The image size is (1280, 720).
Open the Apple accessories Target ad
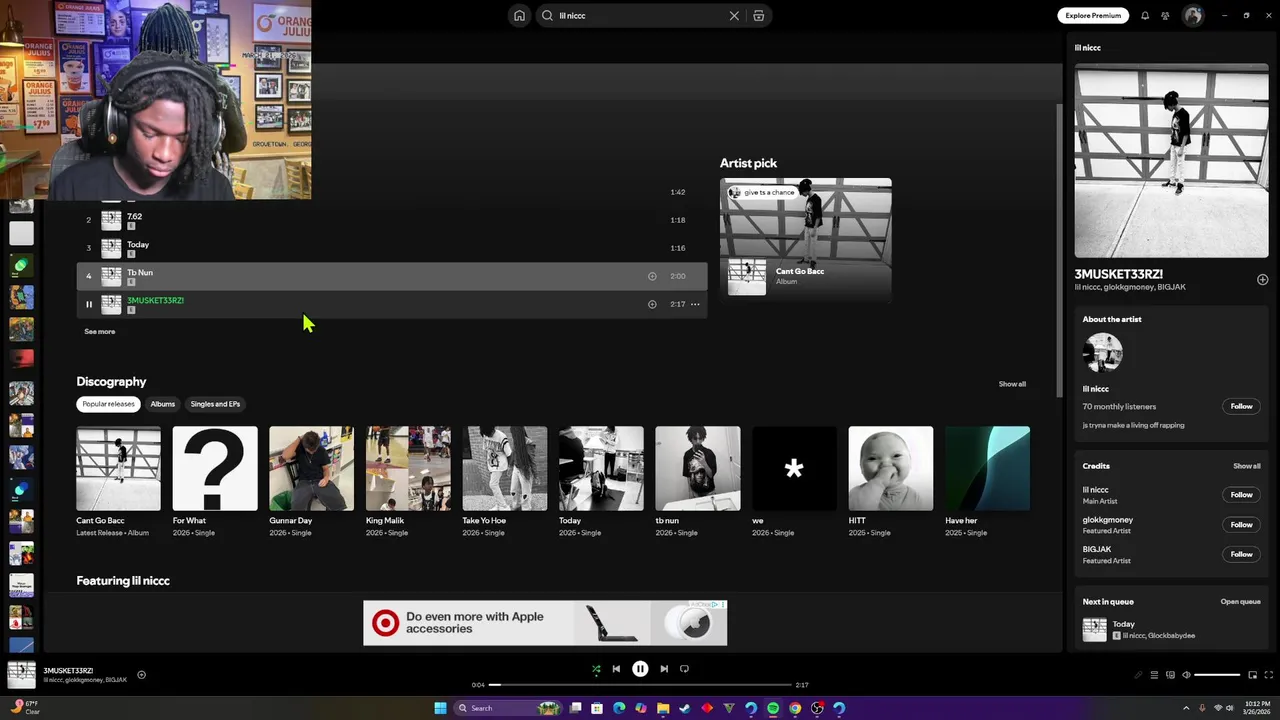[x=545, y=623]
